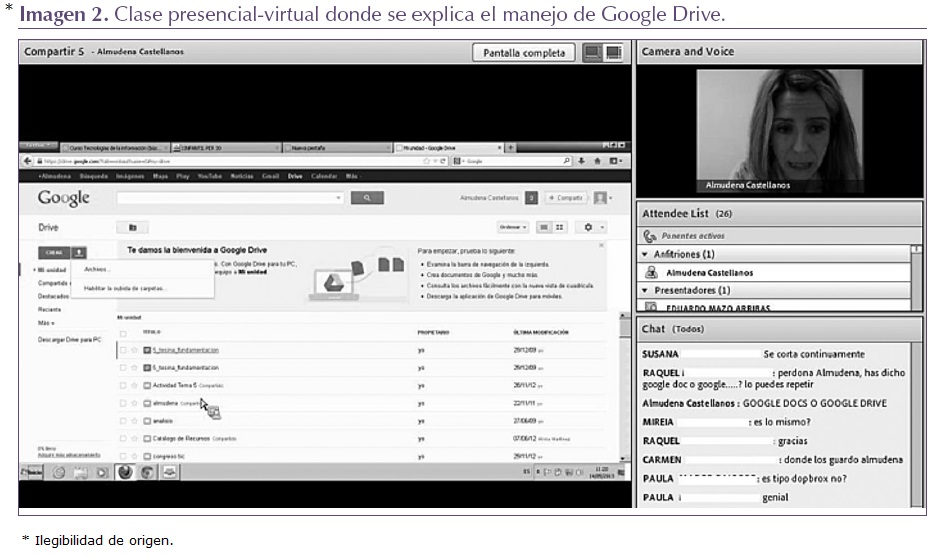
Task: Click the Crear button in Drive
Action: 53,252
